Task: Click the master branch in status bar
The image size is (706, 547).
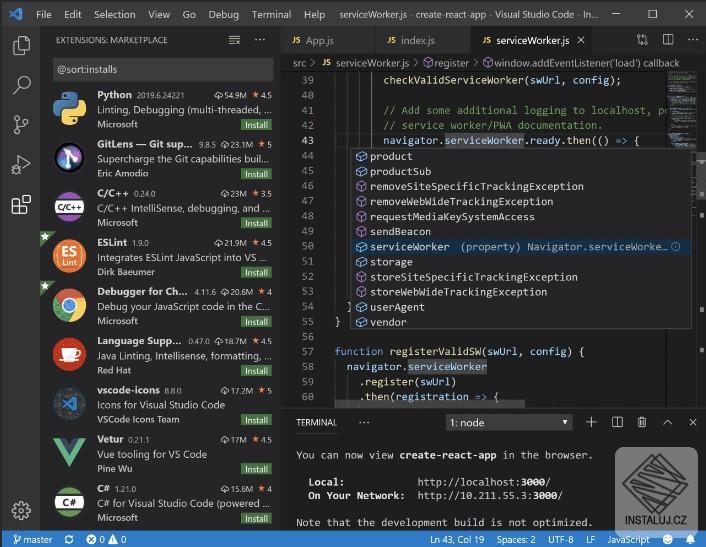Action: (33, 539)
